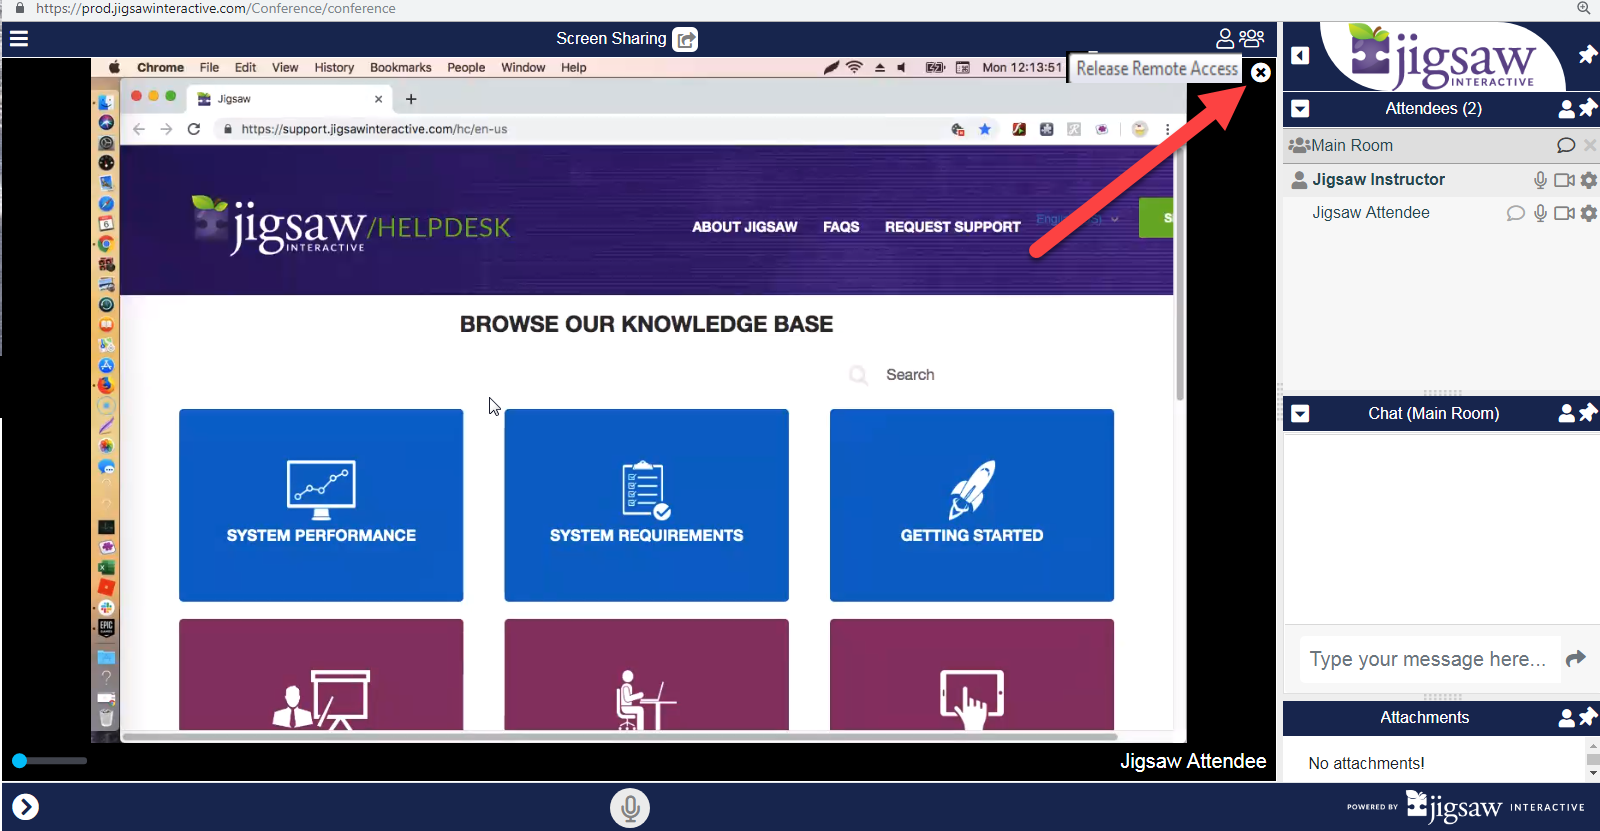Adjust the blue slider at bottom left
Screen dimensions: 1600x831
pyautogui.click(x=19, y=761)
